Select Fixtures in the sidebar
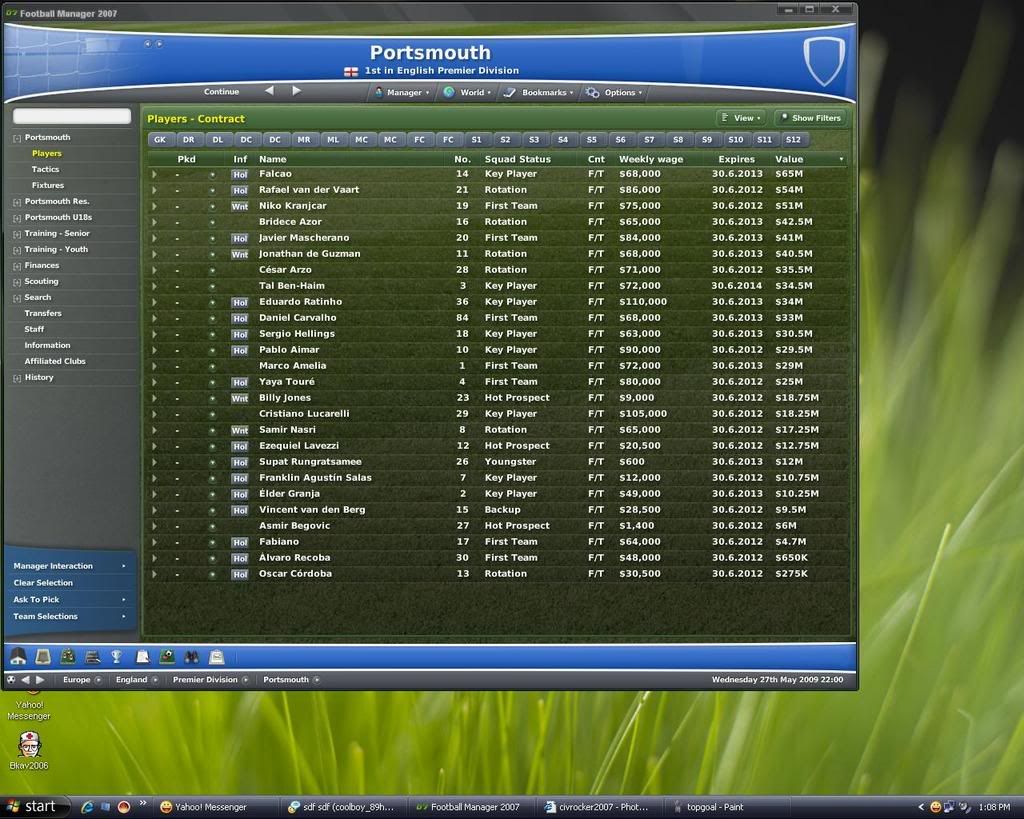This screenshot has width=1024, height=819. (48, 185)
